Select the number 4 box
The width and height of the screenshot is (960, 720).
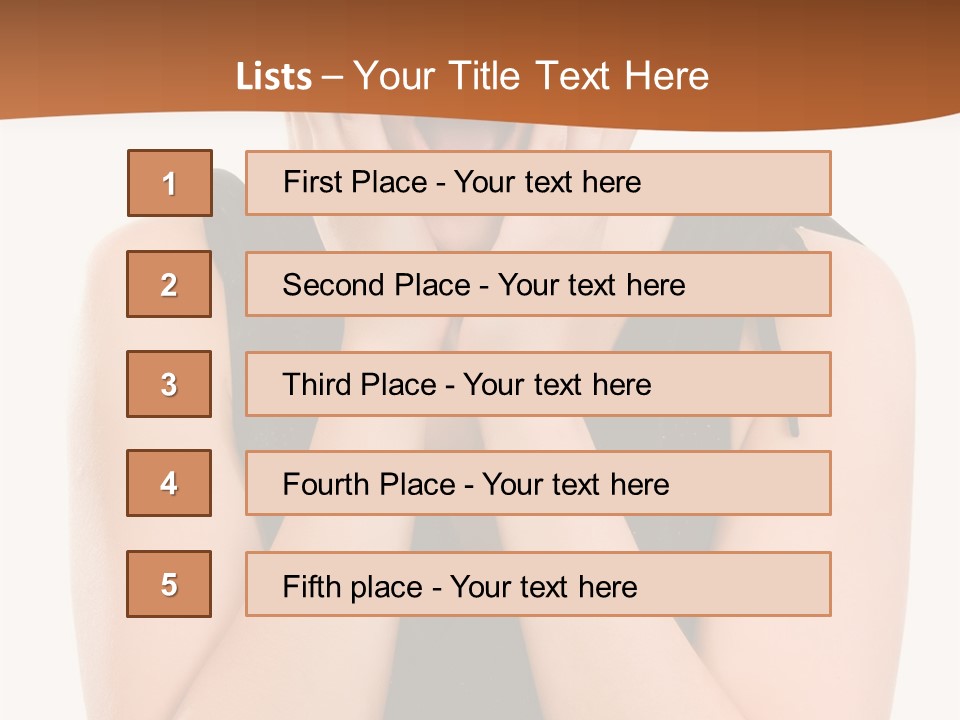pos(169,483)
